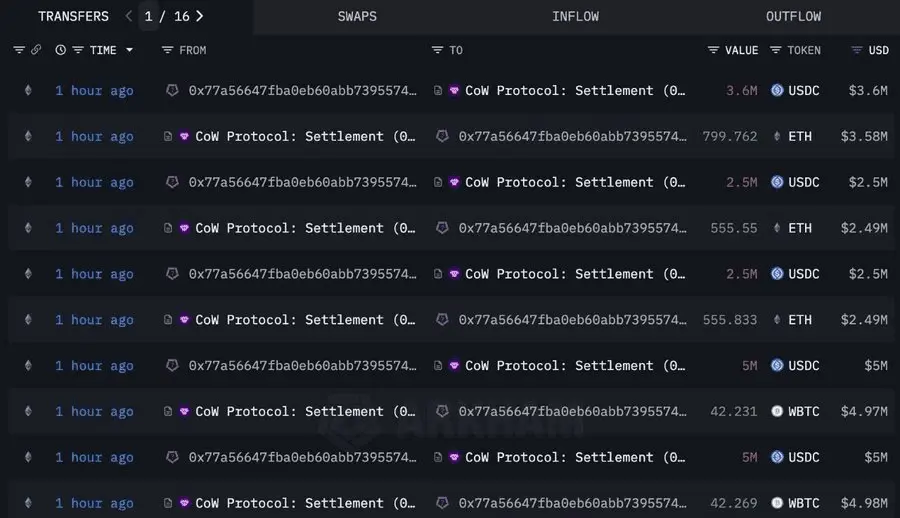Viewport: 900px width, 518px height.
Task: Click entity tag icon on 799.762 ETH recipient
Action: [442, 136]
